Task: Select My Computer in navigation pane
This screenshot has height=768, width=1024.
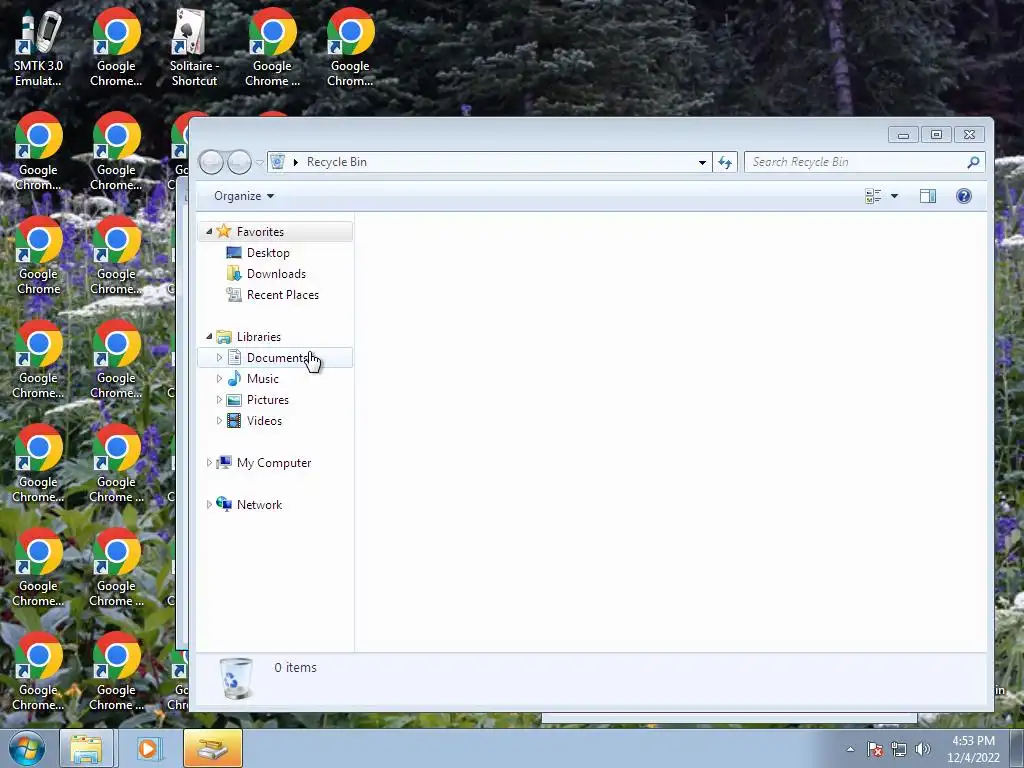Action: (x=274, y=463)
